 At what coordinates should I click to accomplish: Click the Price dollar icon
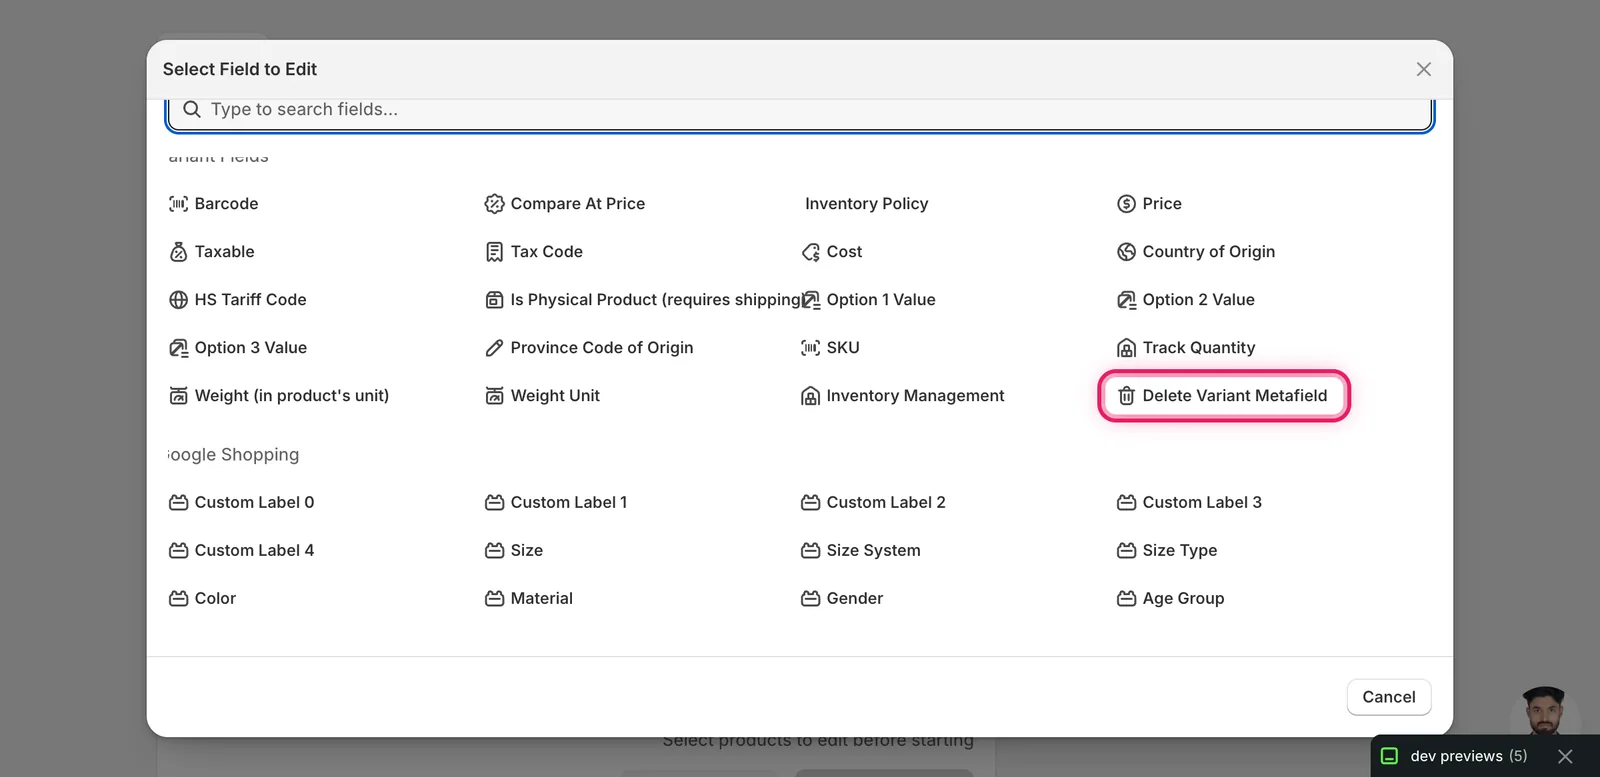1126,204
